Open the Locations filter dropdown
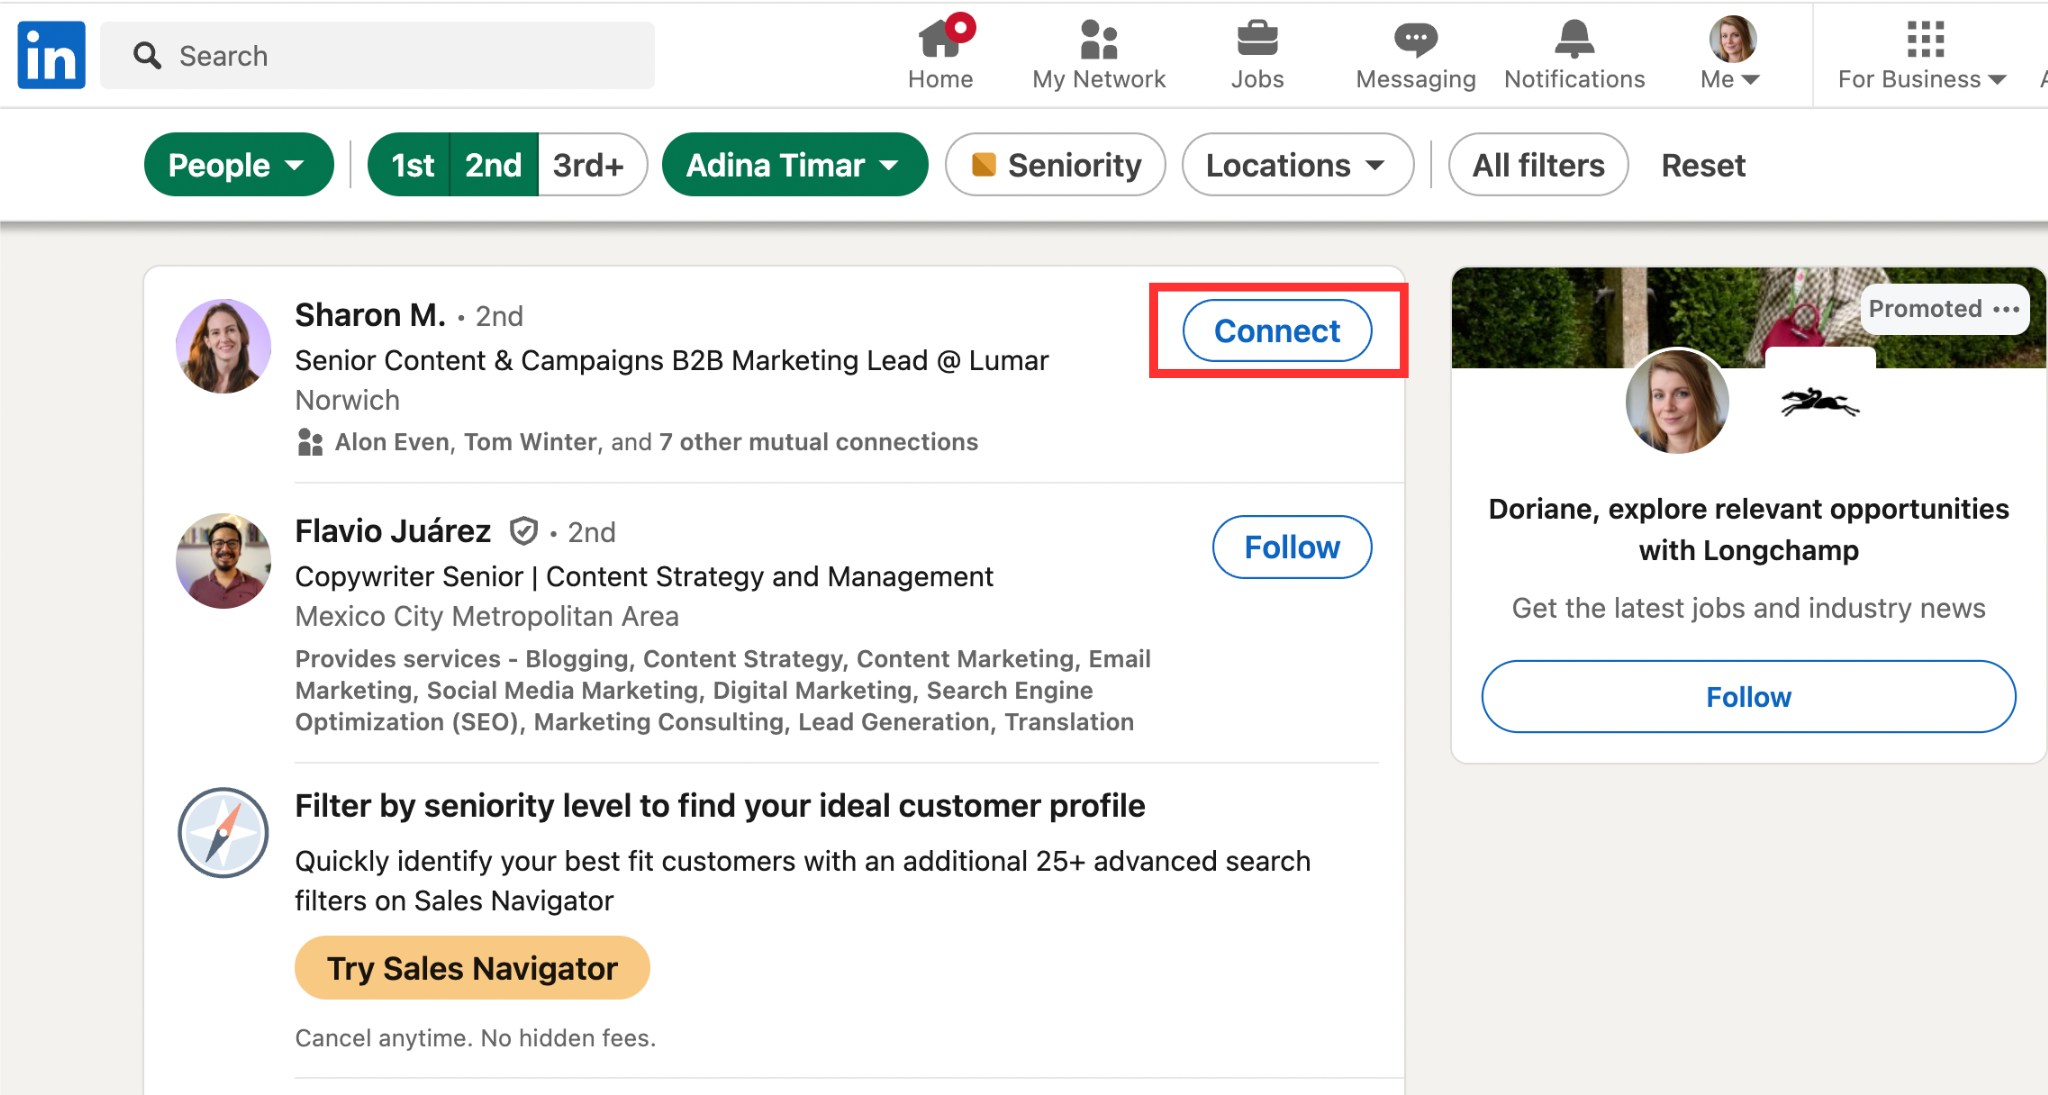This screenshot has height=1095, width=2048. click(x=1297, y=165)
